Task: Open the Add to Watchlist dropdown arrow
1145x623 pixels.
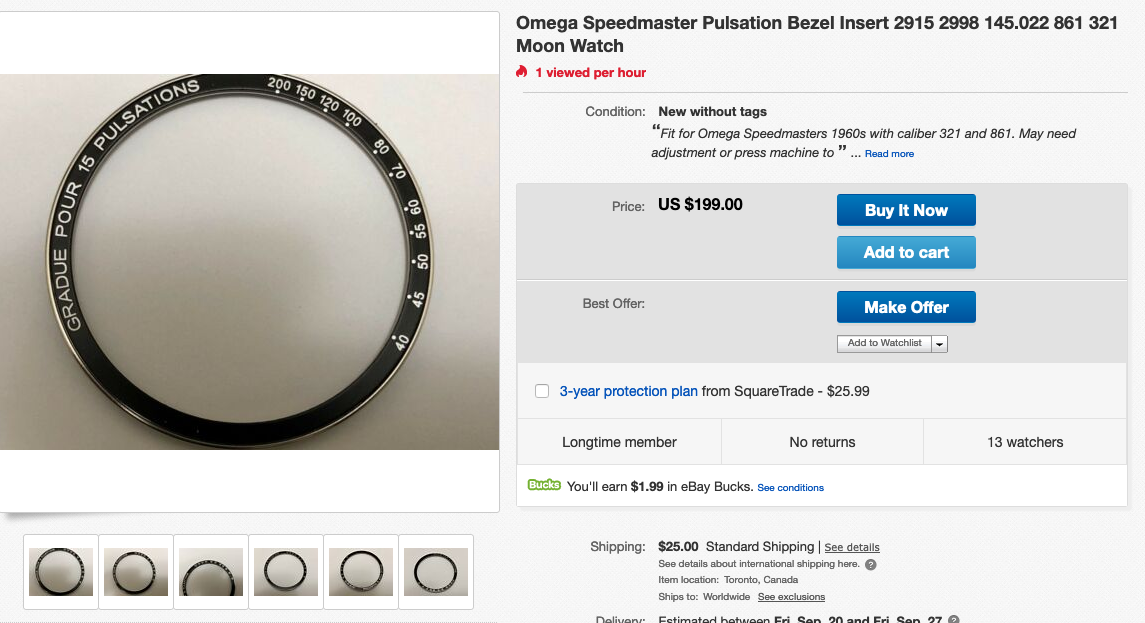Action: tap(940, 344)
